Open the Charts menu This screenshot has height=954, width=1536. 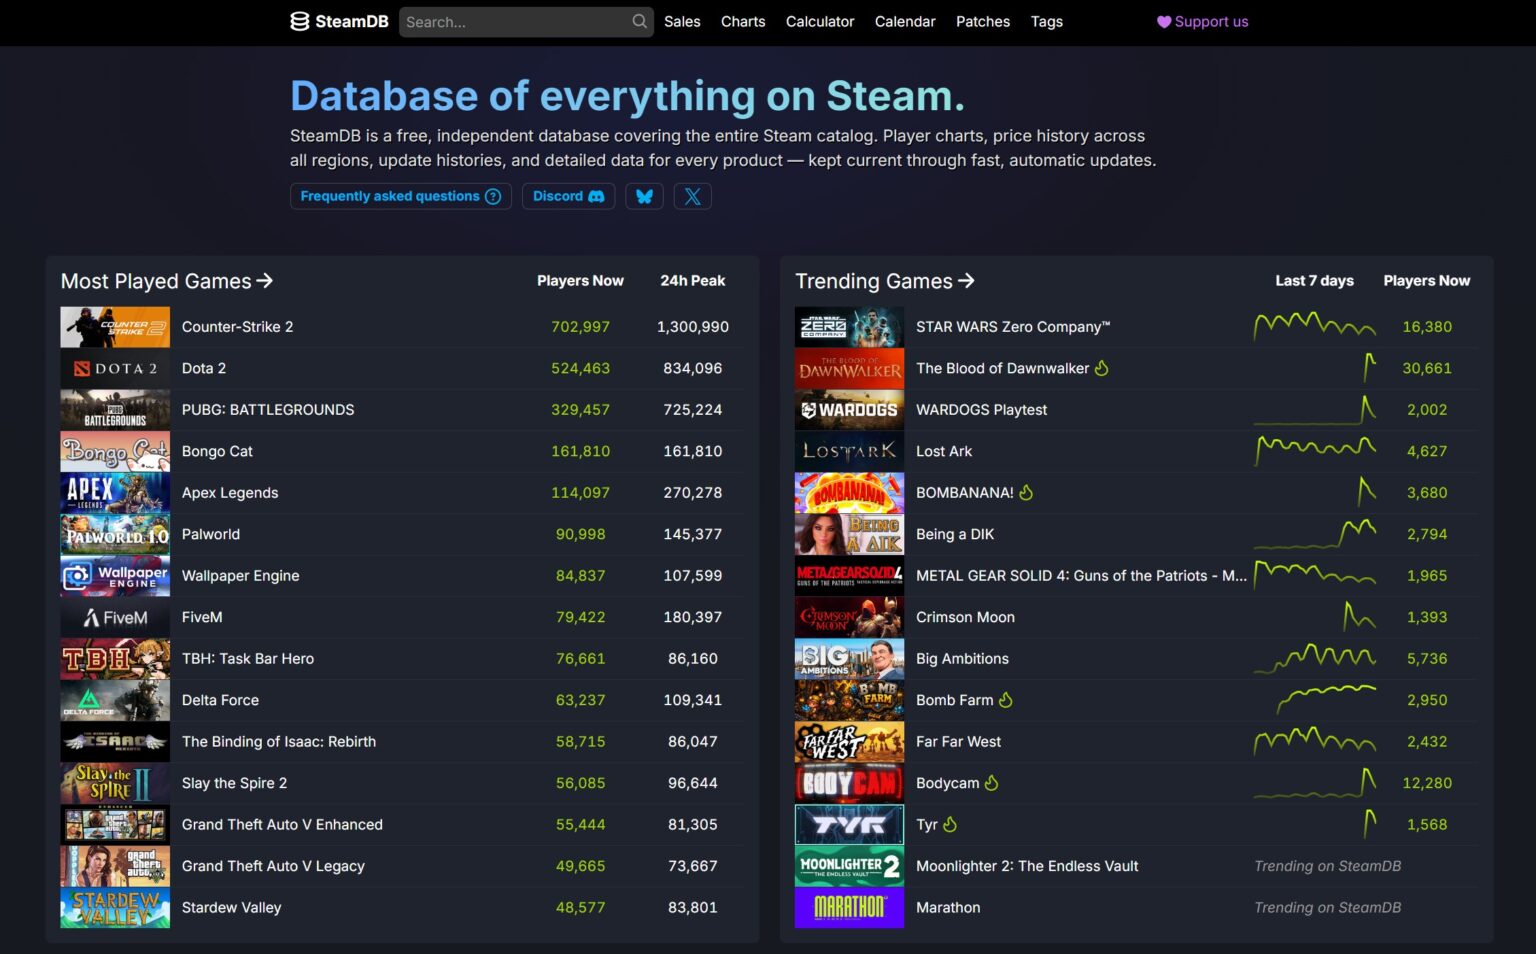click(x=743, y=21)
